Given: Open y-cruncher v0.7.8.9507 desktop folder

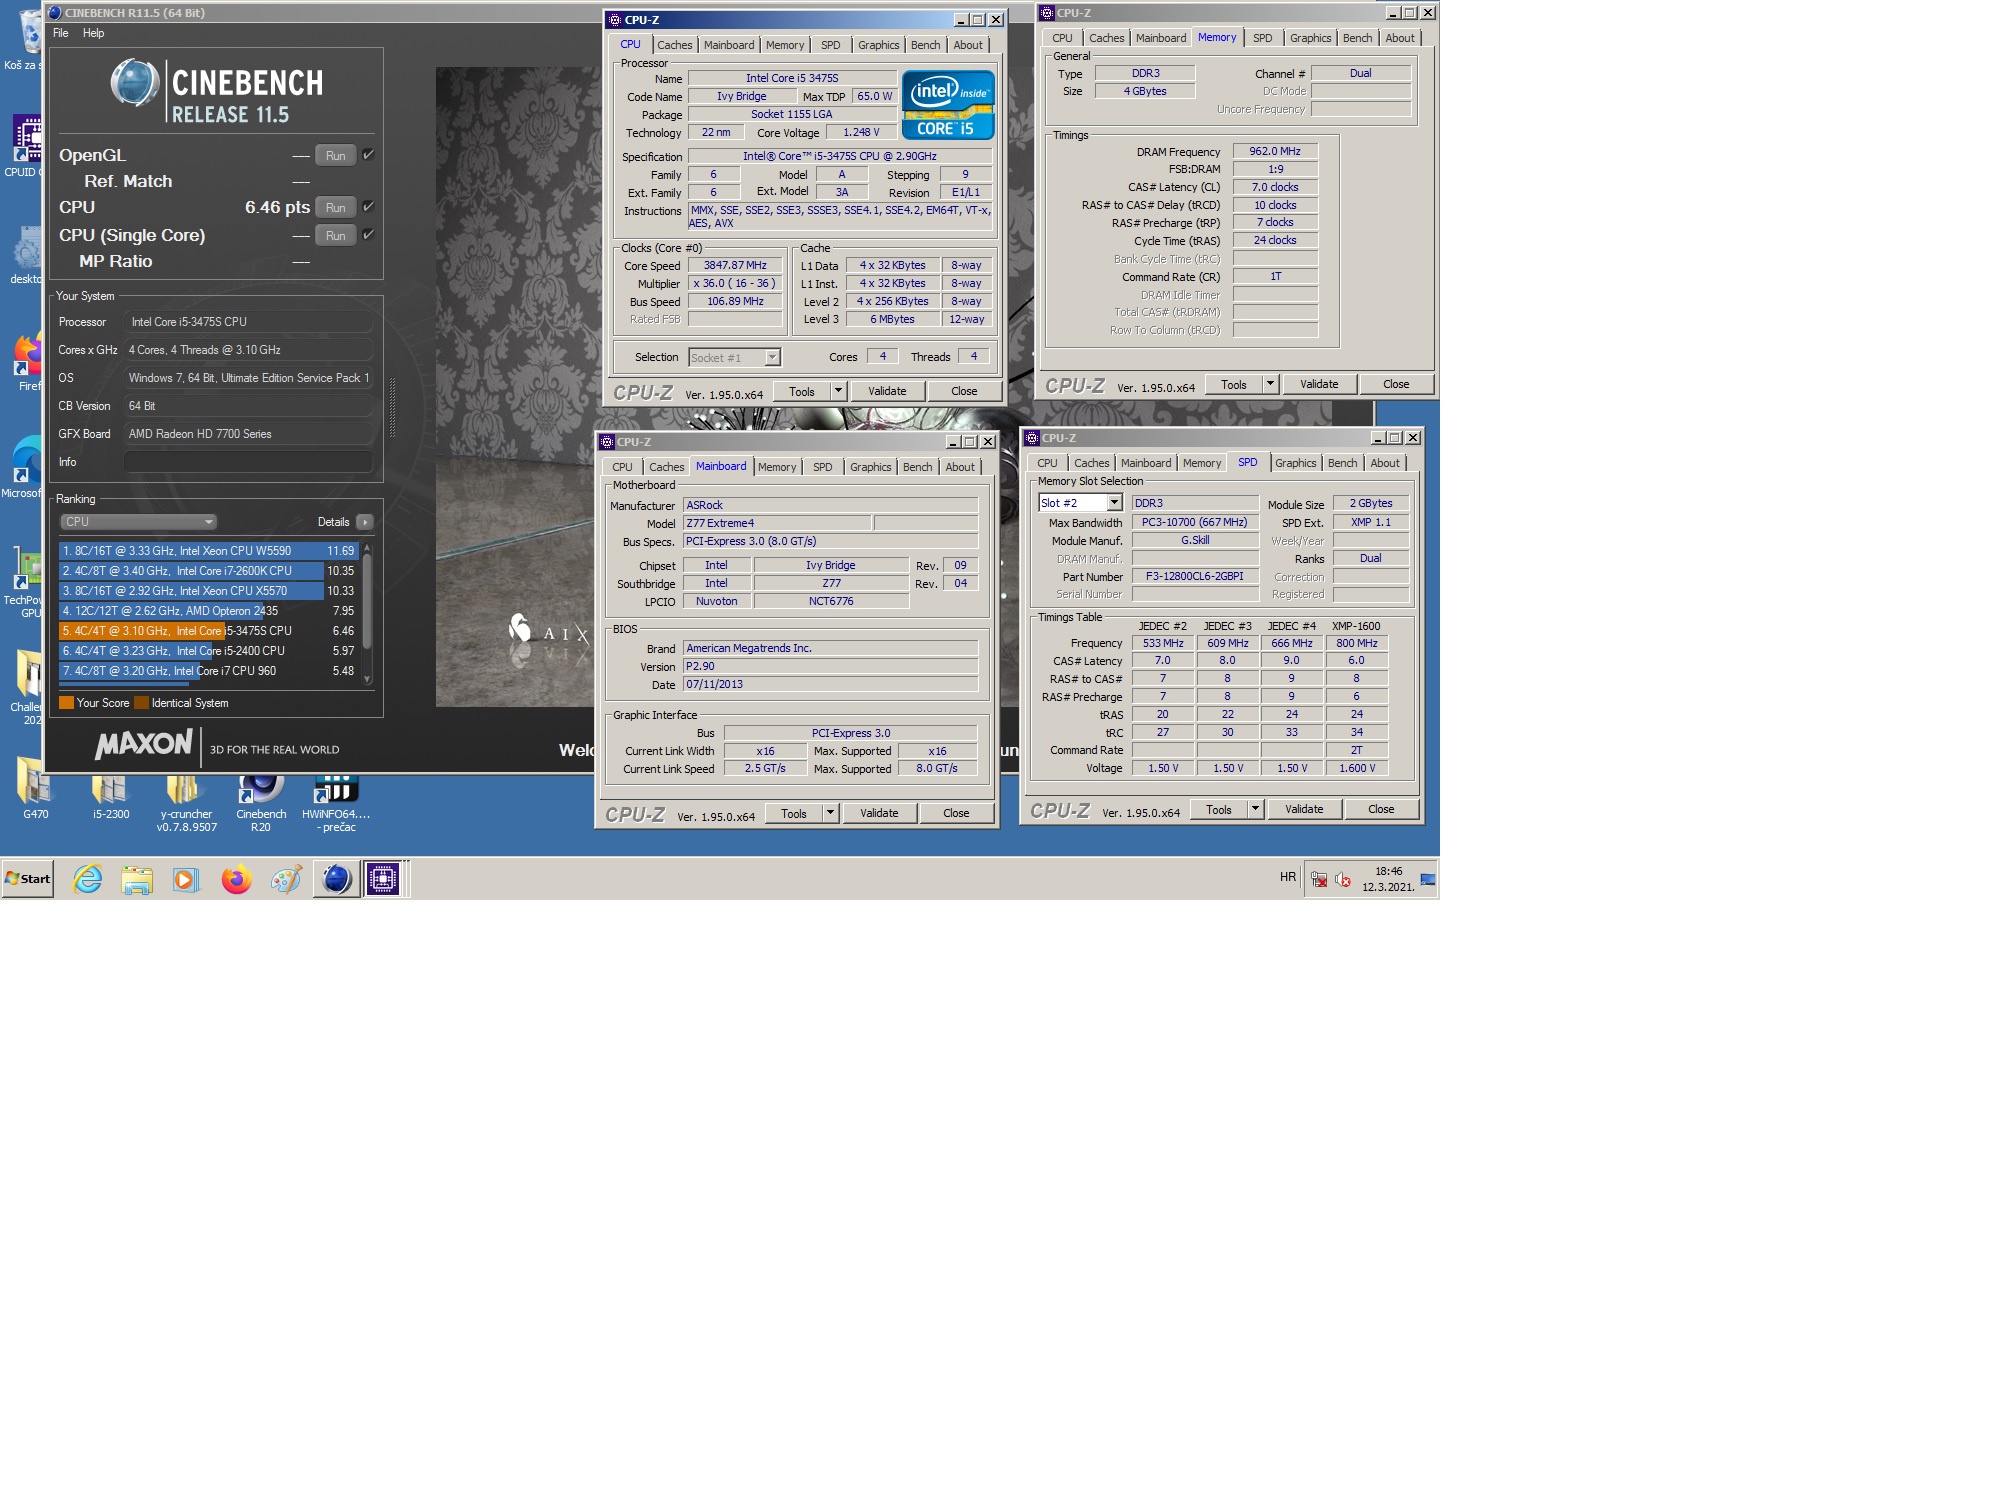Looking at the screenshot, I should pos(186,802).
